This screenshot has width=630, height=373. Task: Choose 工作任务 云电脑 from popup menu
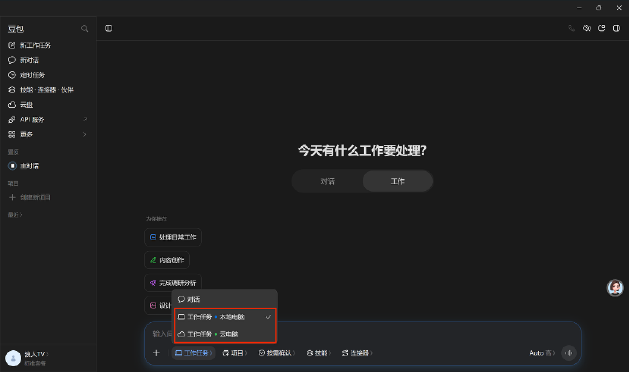pyautogui.click(x=225, y=334)
